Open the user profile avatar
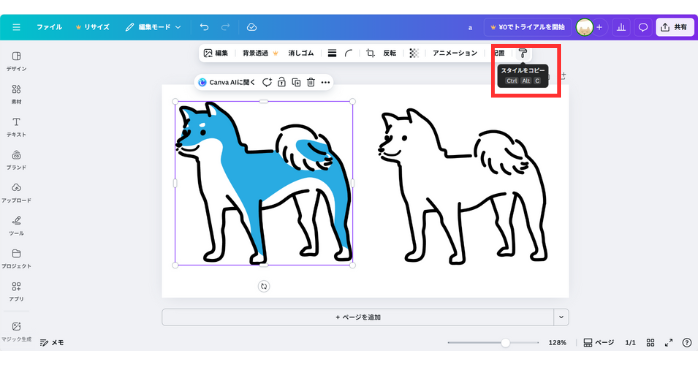This screenshot has height=365, width=698. 584,27
